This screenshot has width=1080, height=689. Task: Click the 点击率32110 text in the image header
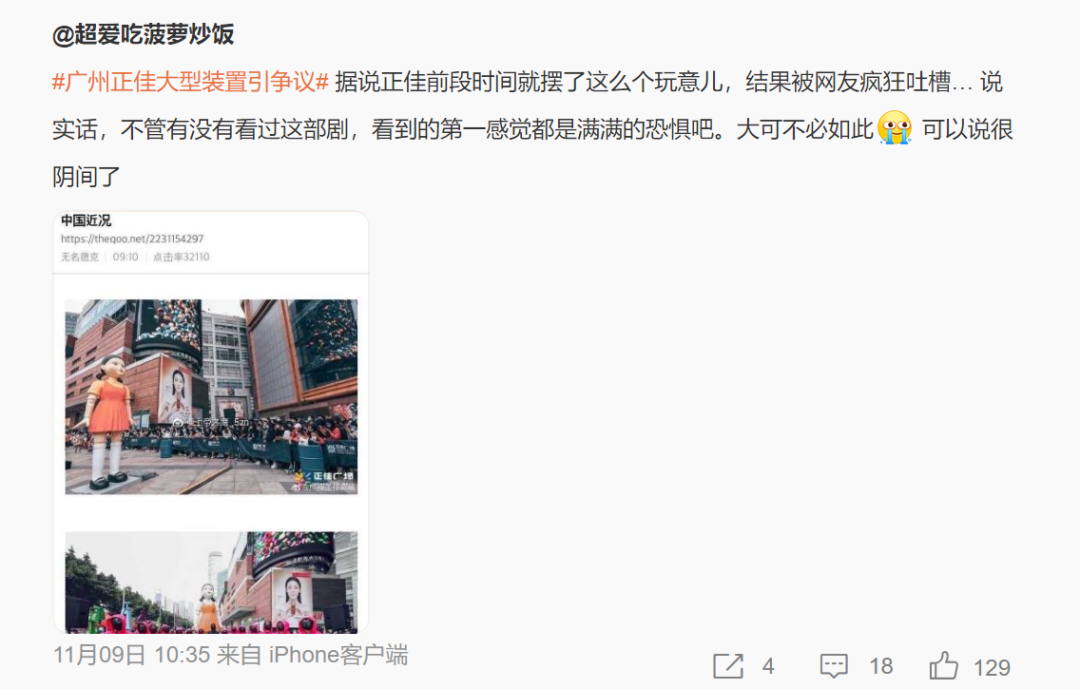coord(181,257)
